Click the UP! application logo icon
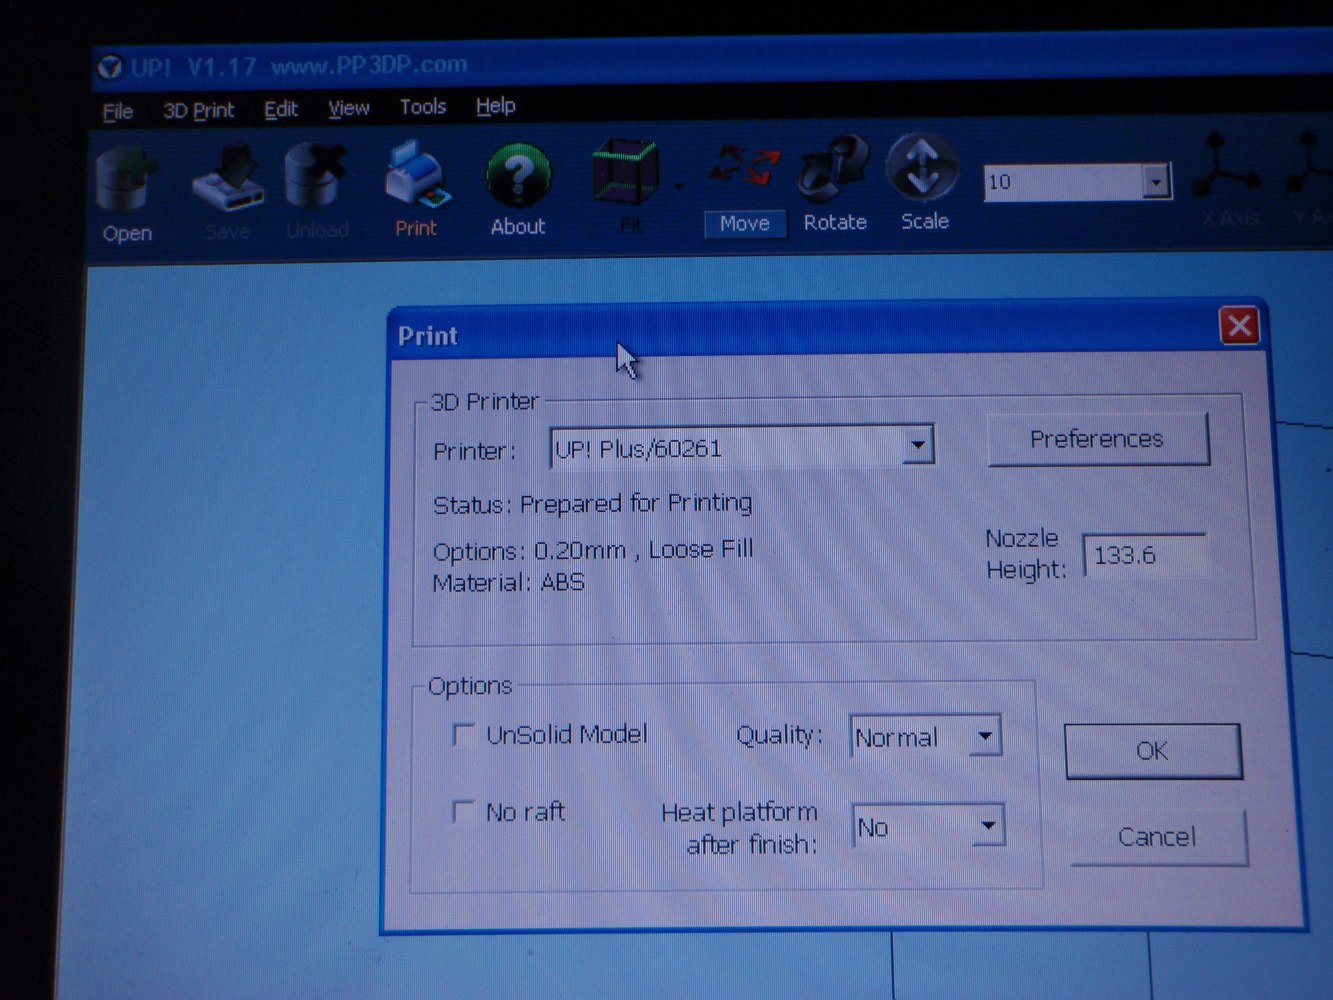This screenshot has width=1333, height=1000. pyautogui.click(x=110, y=68)
